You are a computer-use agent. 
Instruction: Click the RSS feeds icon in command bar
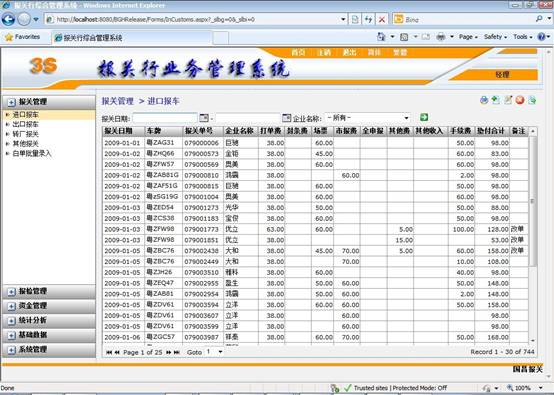click(x=404, y=37)
